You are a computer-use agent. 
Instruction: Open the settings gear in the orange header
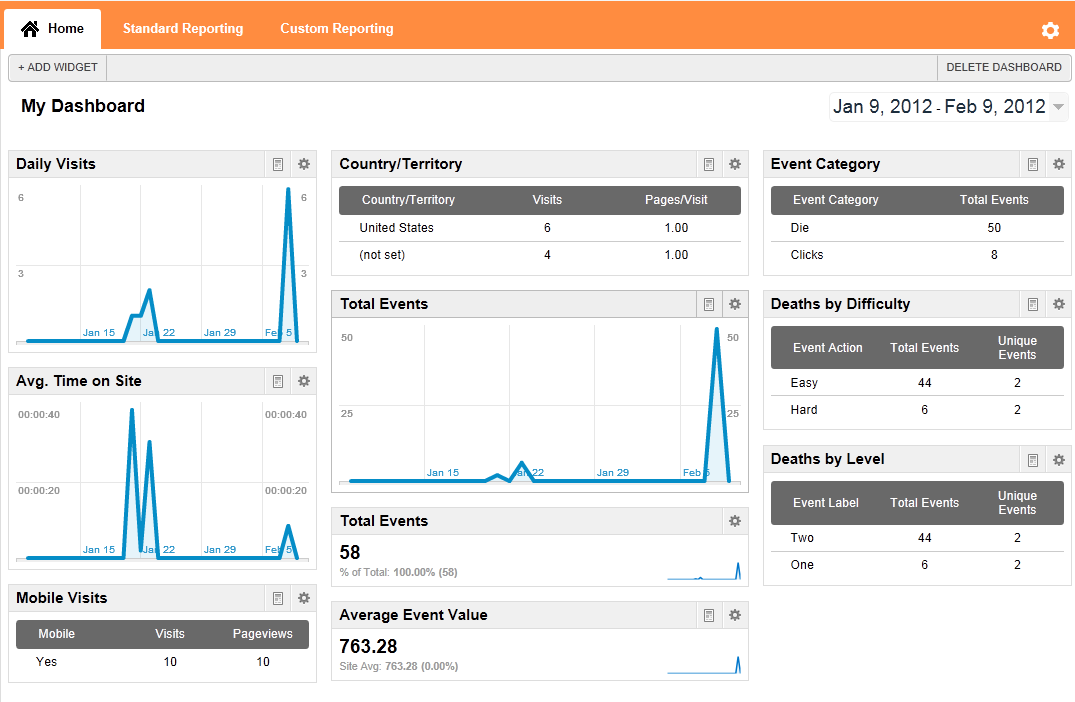point(1050,29)
